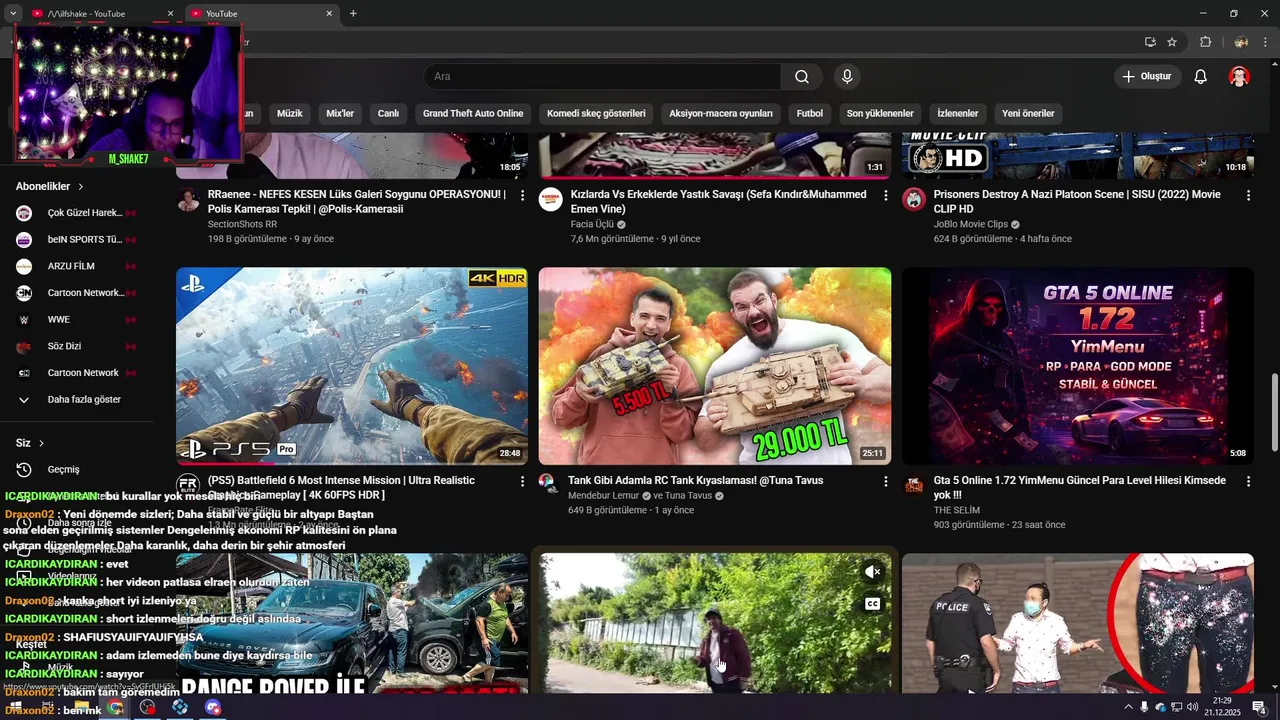The width and height of the screenshot is (1280, 720).
Task: Click the Chrome icon in the taskbar
Action: (x=116, y=707)
